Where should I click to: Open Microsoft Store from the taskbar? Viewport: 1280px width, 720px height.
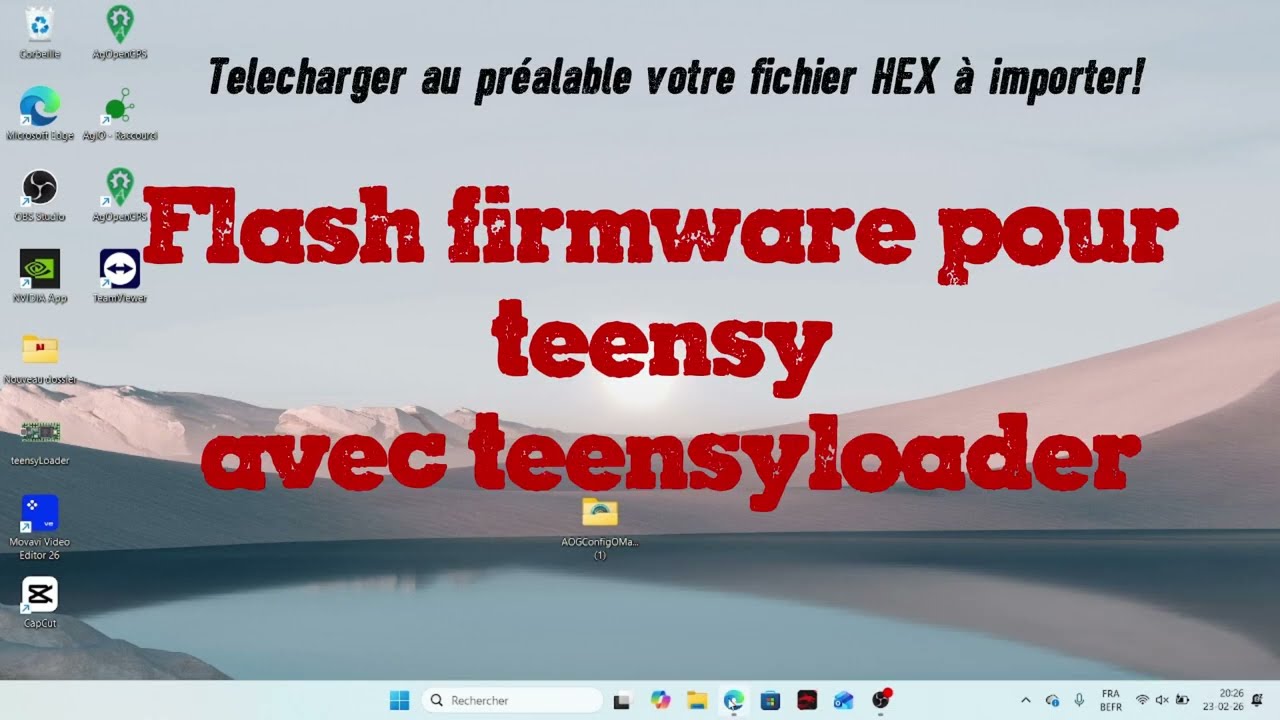pos(770,700)
